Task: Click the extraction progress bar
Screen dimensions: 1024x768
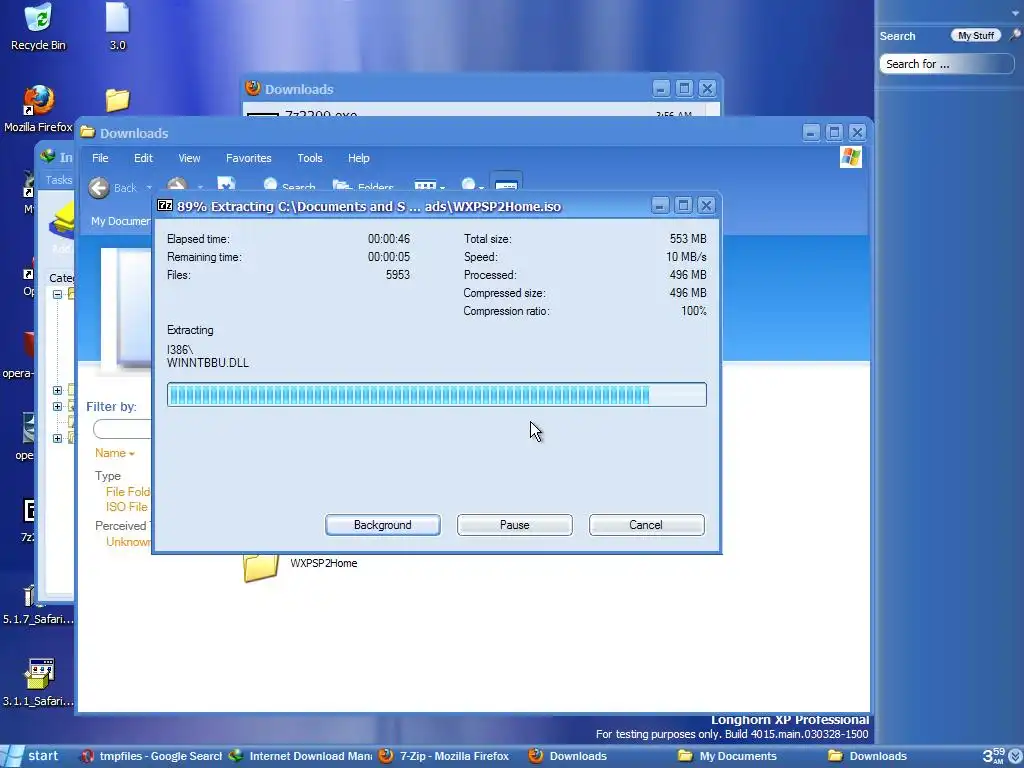Action: pos(437,394)
